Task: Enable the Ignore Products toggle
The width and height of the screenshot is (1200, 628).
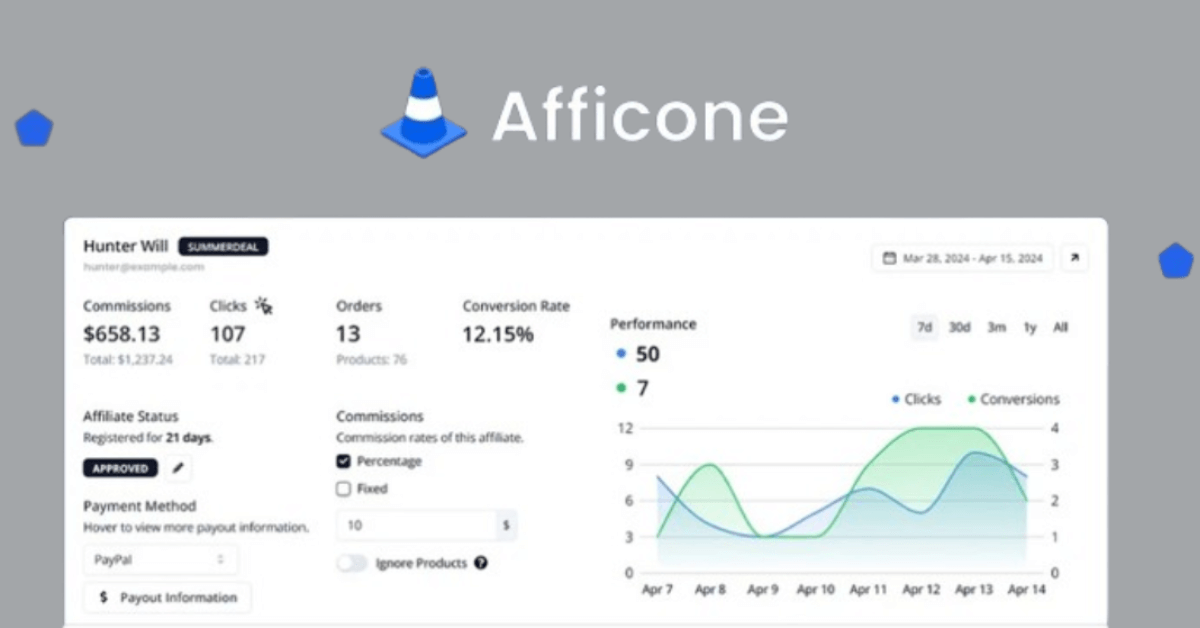Action: 352,563
